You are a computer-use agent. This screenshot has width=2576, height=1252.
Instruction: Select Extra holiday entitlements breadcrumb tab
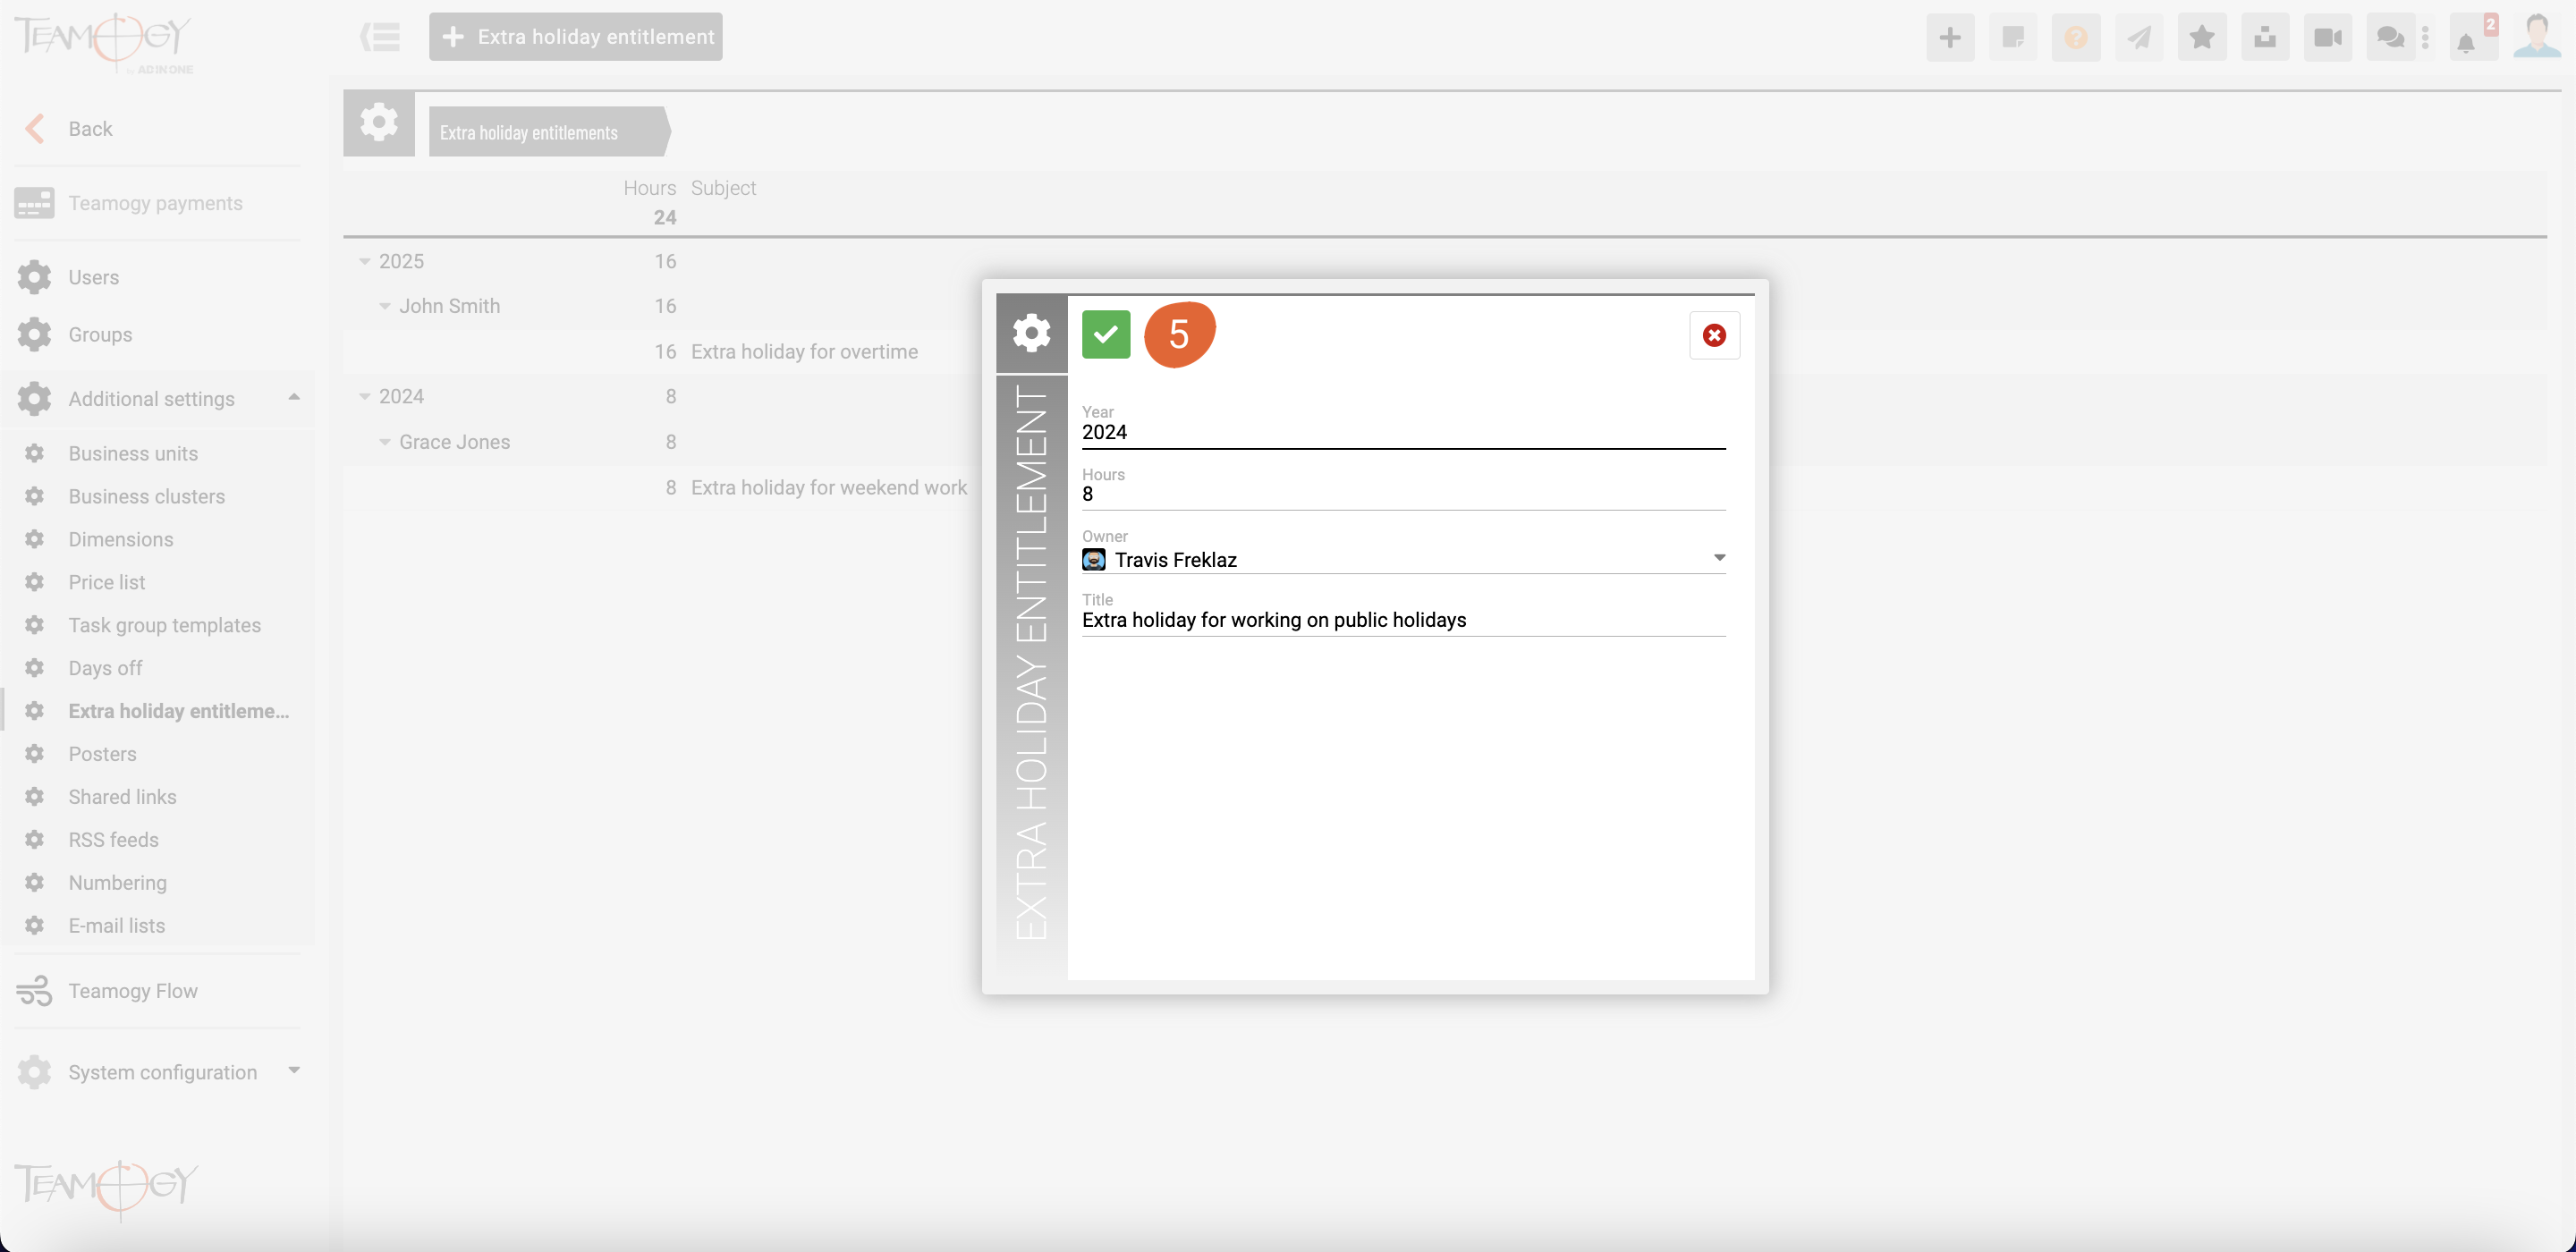pos(547,132)
